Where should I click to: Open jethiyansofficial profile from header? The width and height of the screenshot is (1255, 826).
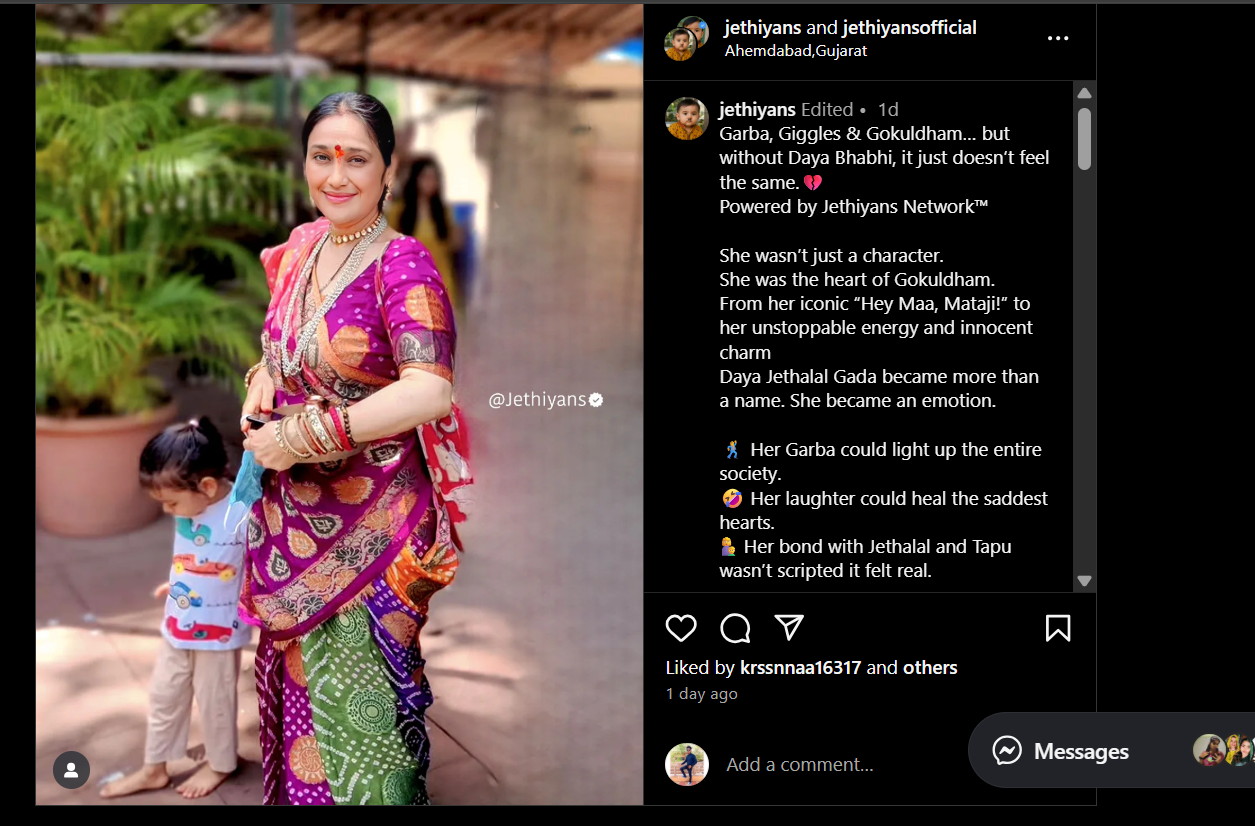(909, 28)
